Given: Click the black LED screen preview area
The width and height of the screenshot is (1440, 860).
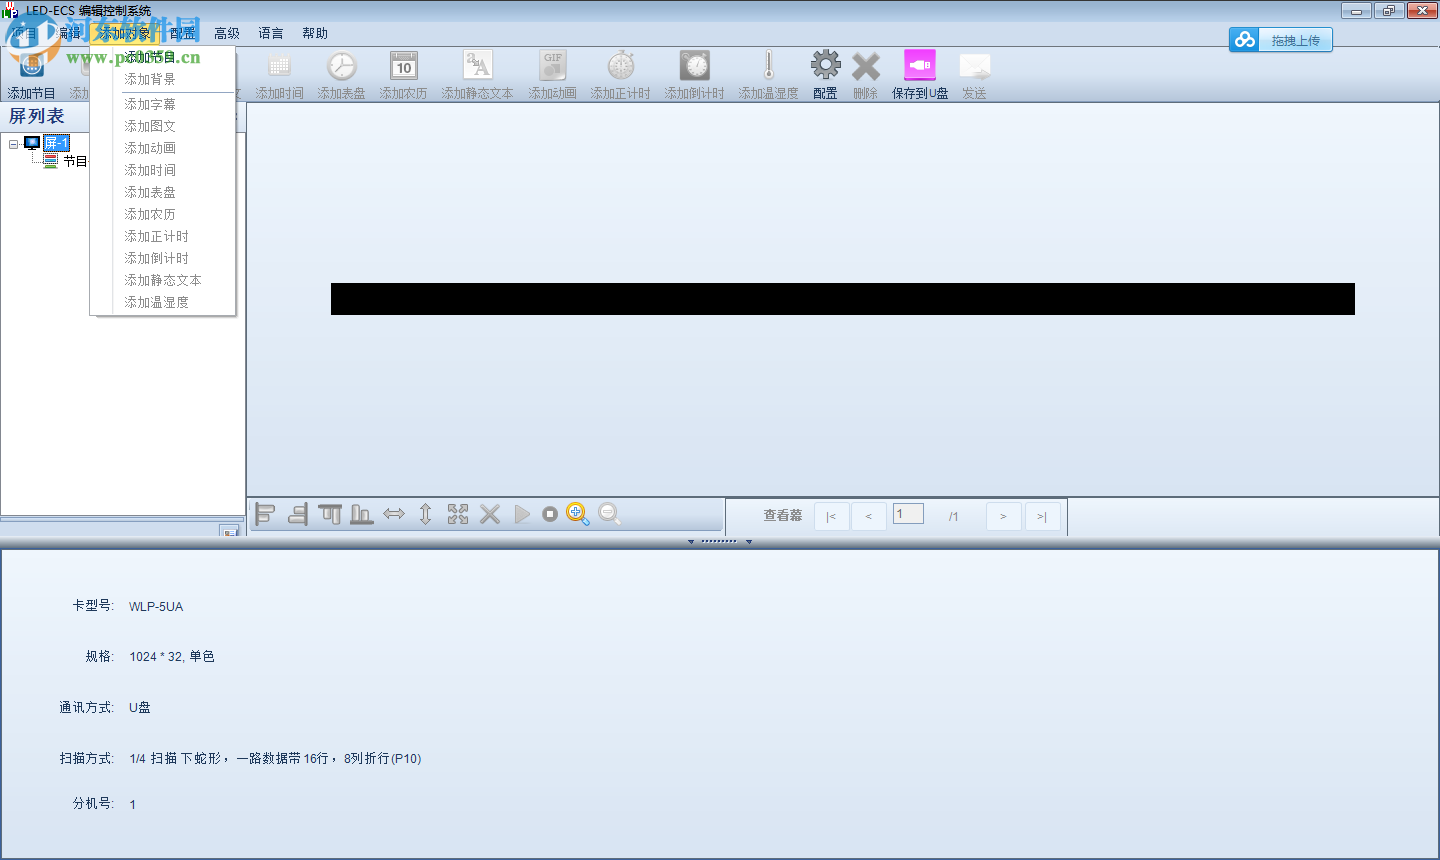Looking at the screenshot, I should coord(843,299).
